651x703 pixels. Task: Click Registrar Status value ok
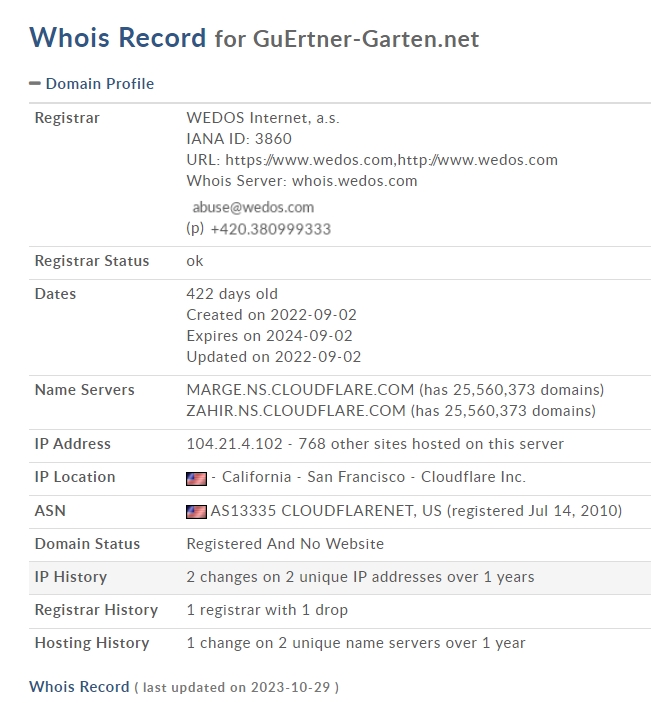(x=195, y=261)
